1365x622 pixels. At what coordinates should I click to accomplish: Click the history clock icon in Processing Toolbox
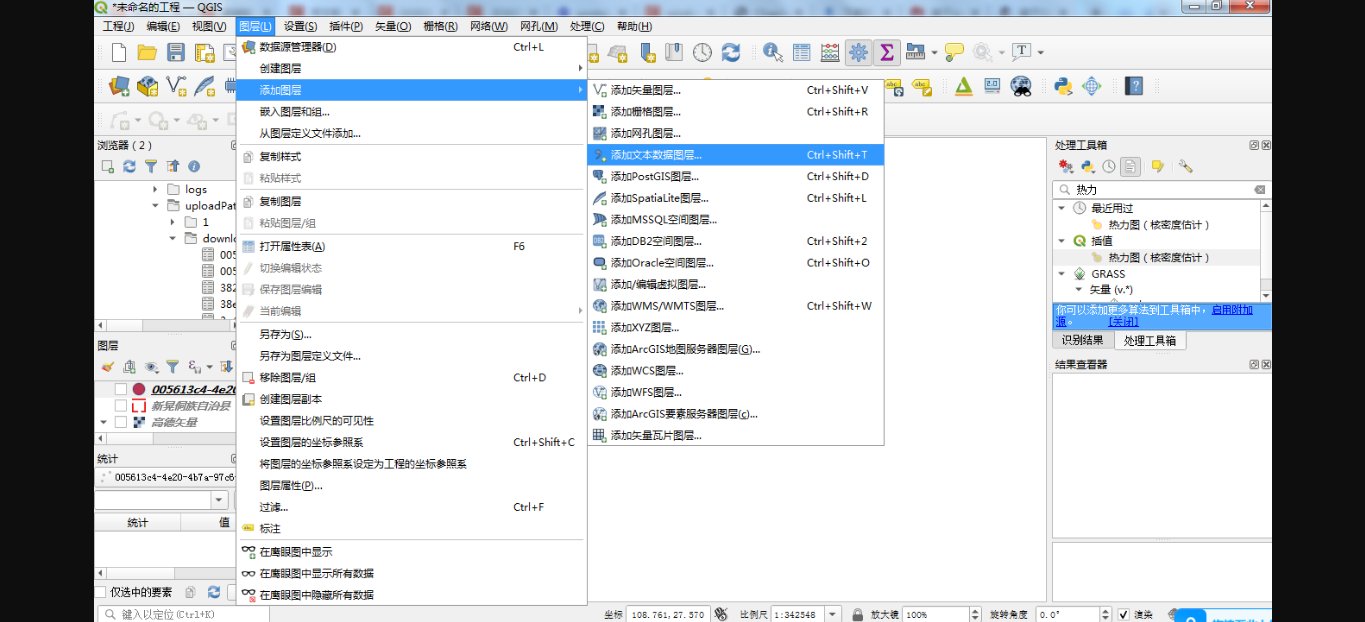[x=1109, y=167]
